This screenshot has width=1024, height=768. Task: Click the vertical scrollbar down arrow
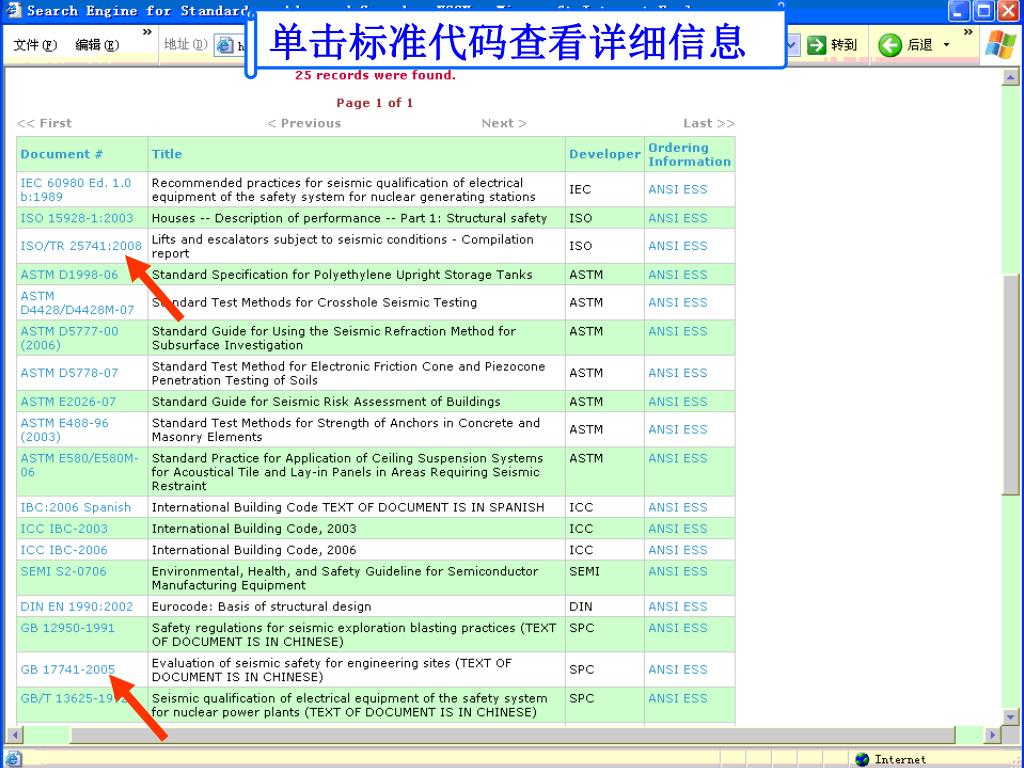click(1010, 717)
